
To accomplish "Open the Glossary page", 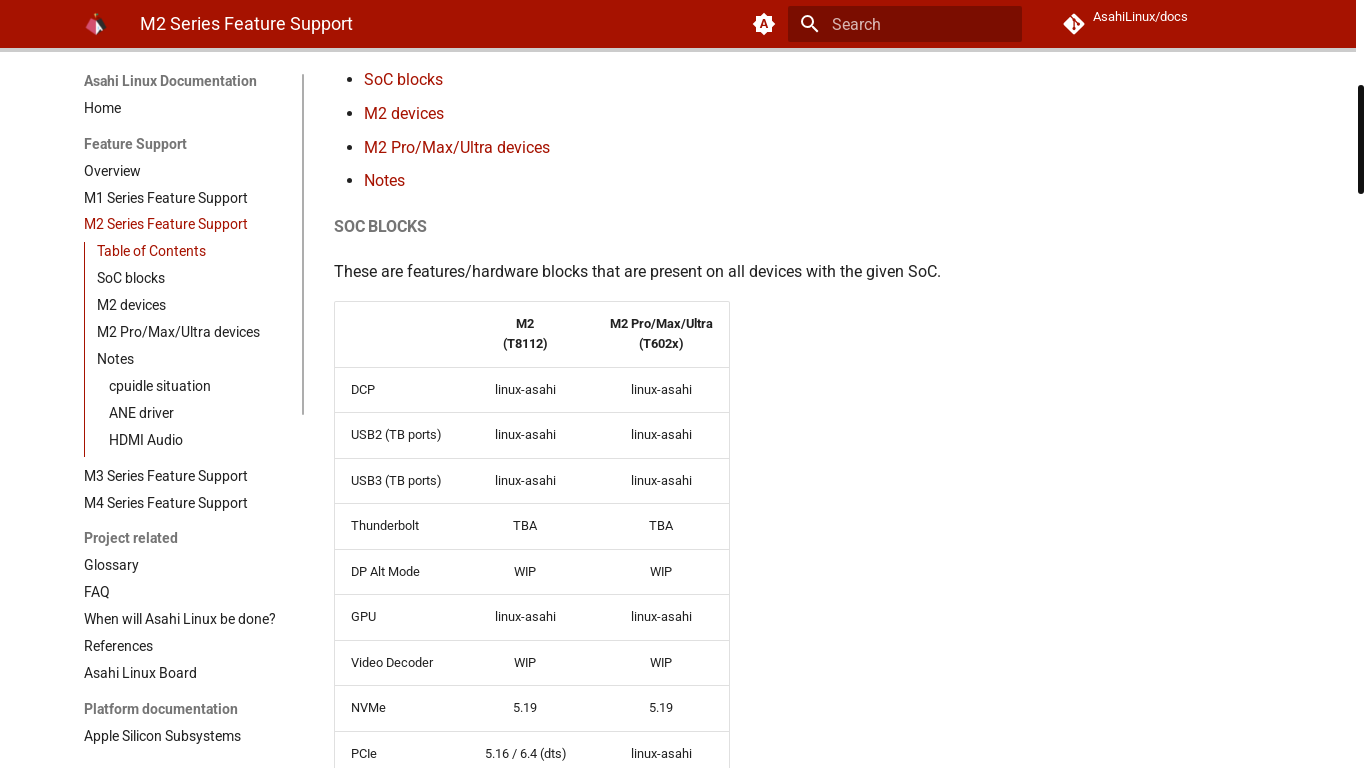I will 111,565.
